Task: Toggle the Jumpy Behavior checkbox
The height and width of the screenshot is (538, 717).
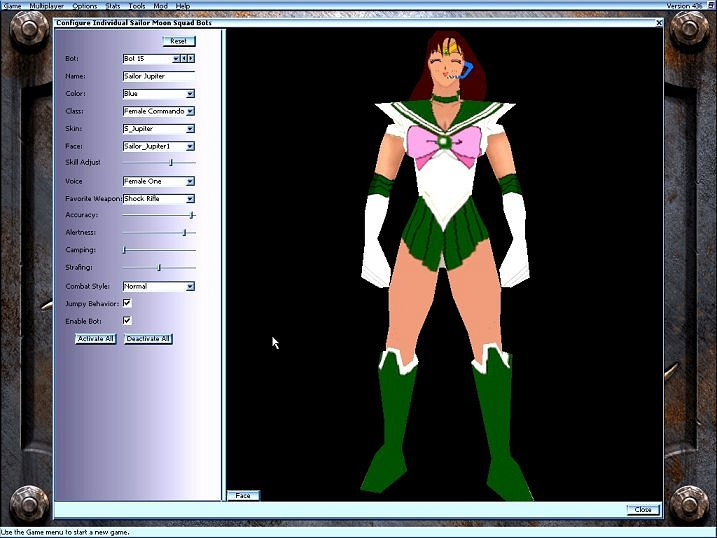Action: coord(127,303)
